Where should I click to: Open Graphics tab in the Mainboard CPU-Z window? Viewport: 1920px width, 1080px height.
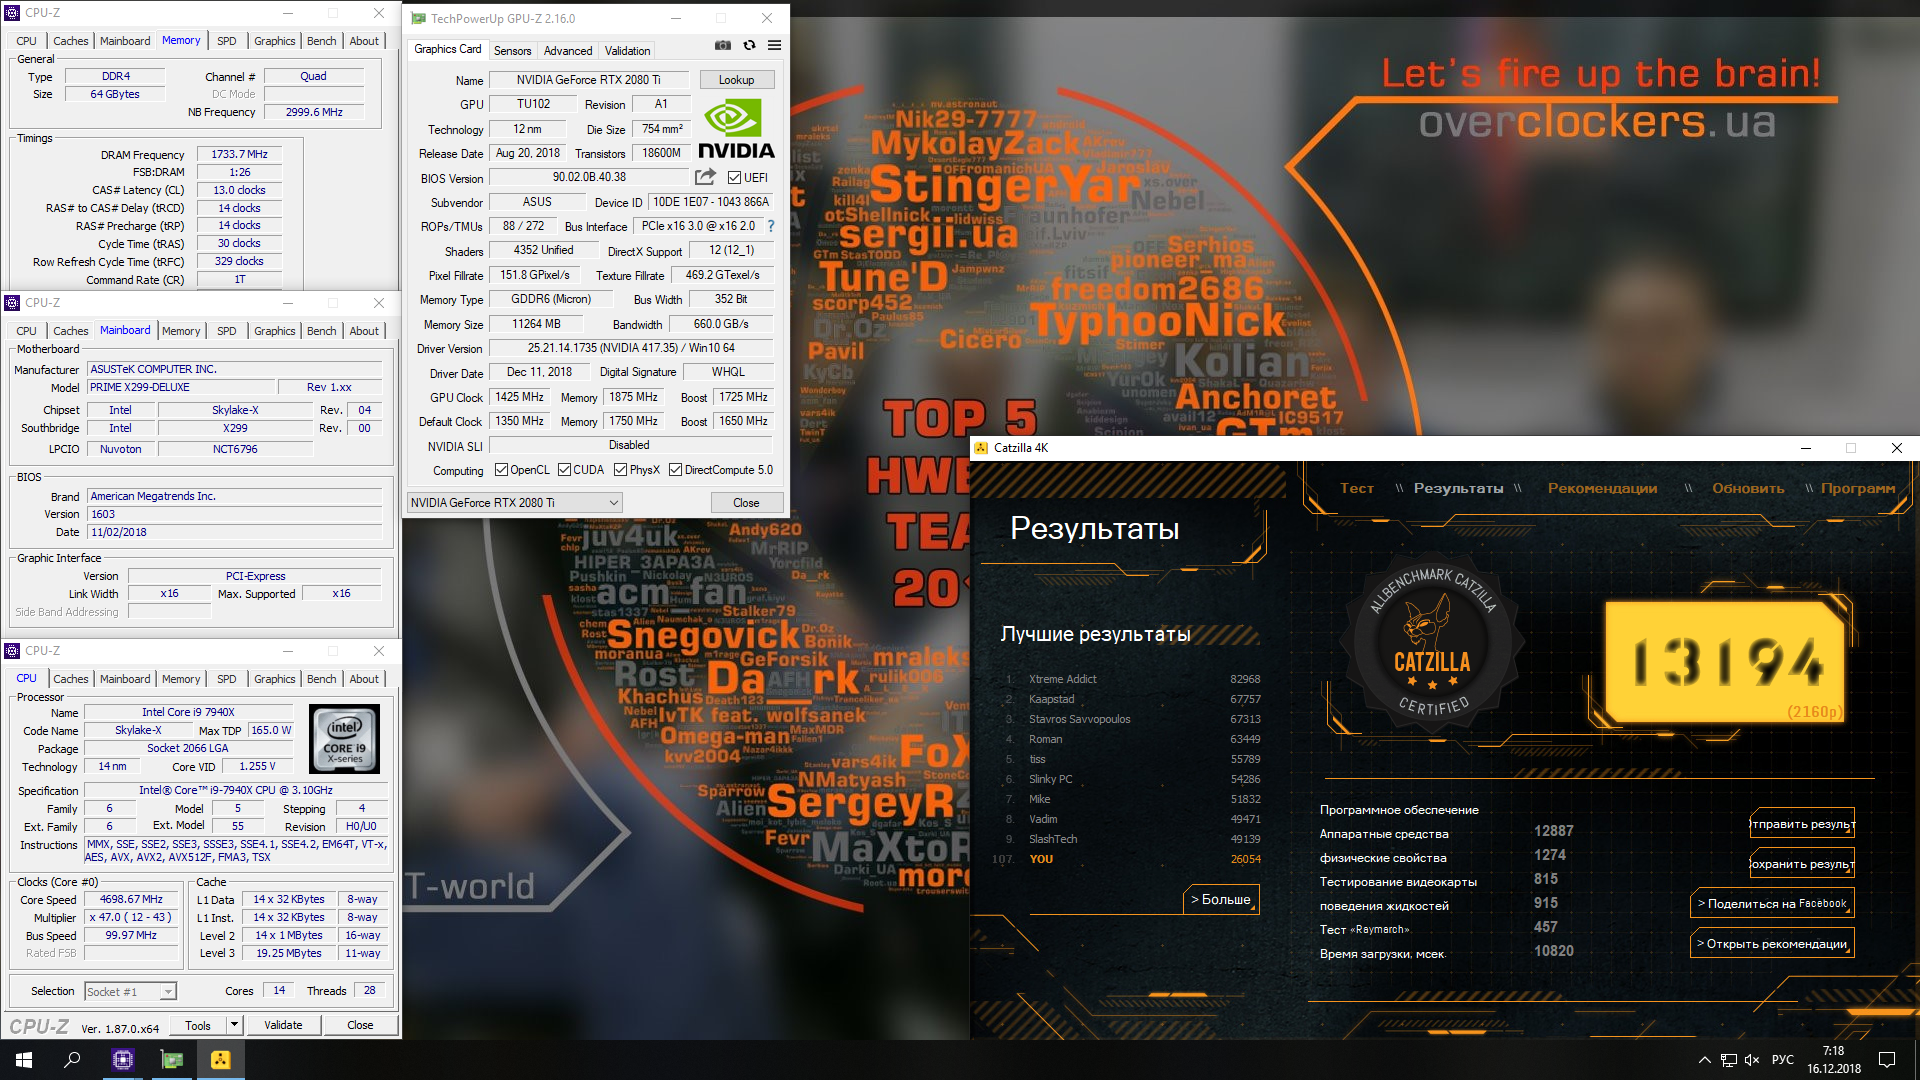tap(274, 331)
